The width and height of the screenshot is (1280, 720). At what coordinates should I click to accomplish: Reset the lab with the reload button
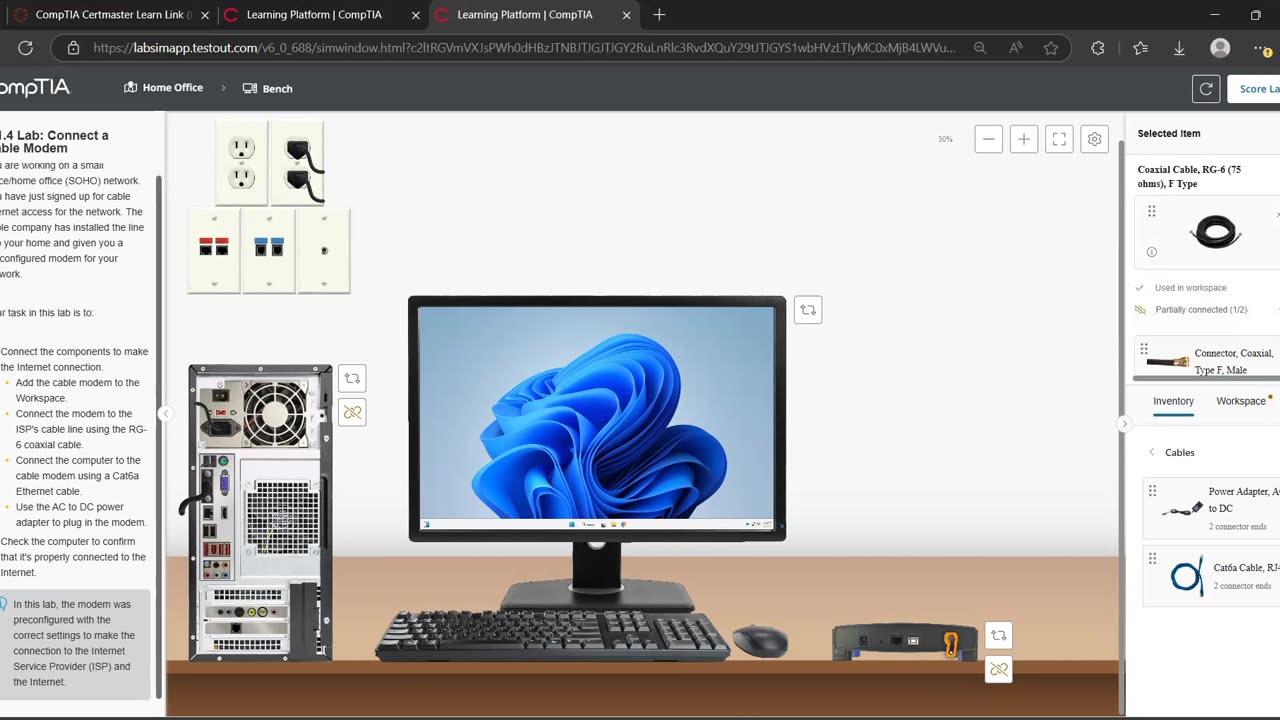(x=1206, y=89)
